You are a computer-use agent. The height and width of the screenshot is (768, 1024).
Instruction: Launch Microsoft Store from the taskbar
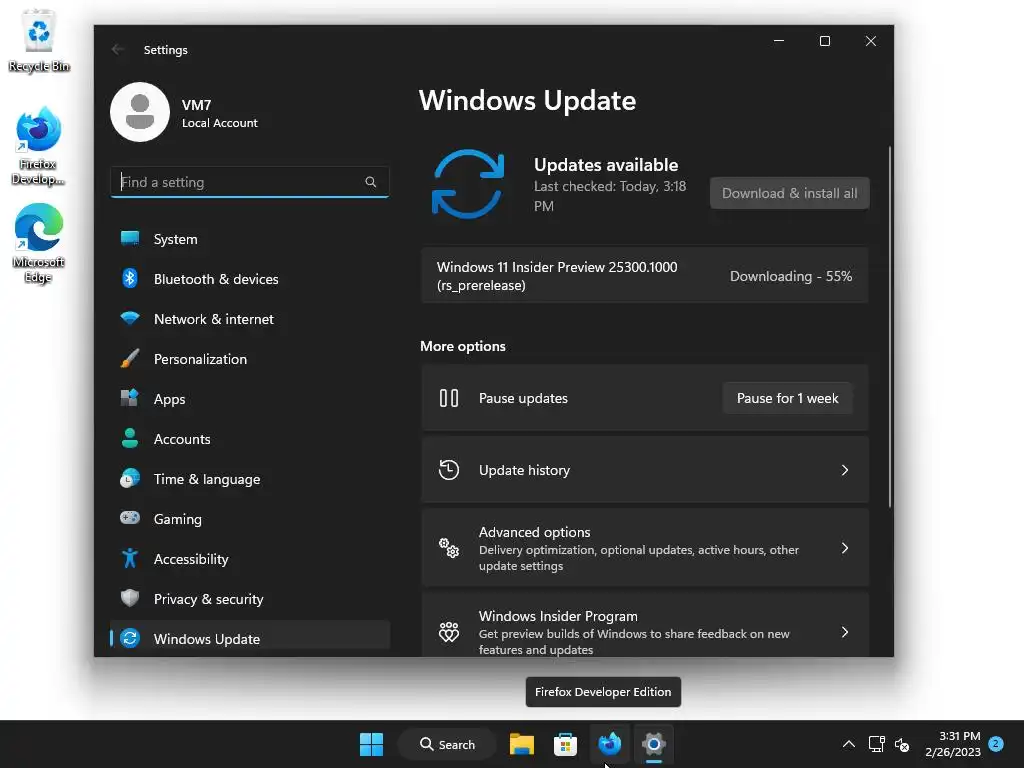pos(565,744)
